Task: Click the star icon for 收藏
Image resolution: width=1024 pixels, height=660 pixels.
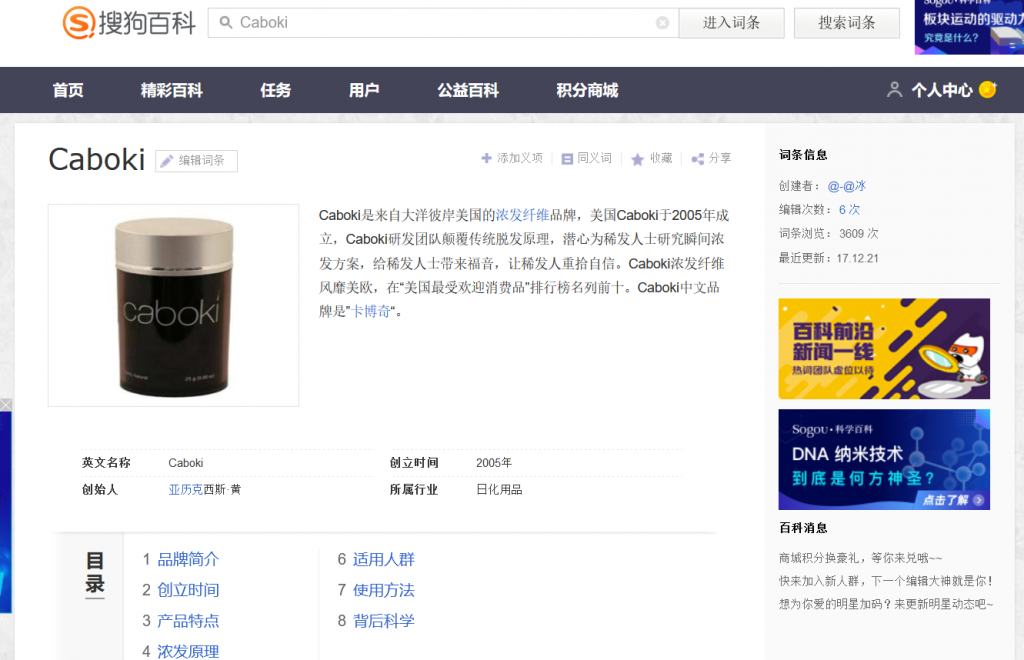Action: pyautogui.click(x=637, y=159)
